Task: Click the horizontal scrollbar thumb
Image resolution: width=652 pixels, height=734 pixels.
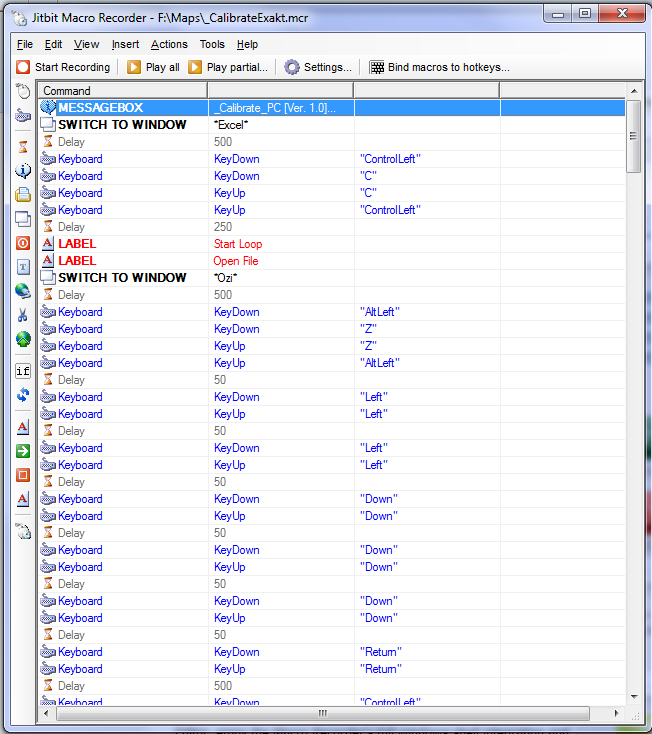Action: click(322, 713)
